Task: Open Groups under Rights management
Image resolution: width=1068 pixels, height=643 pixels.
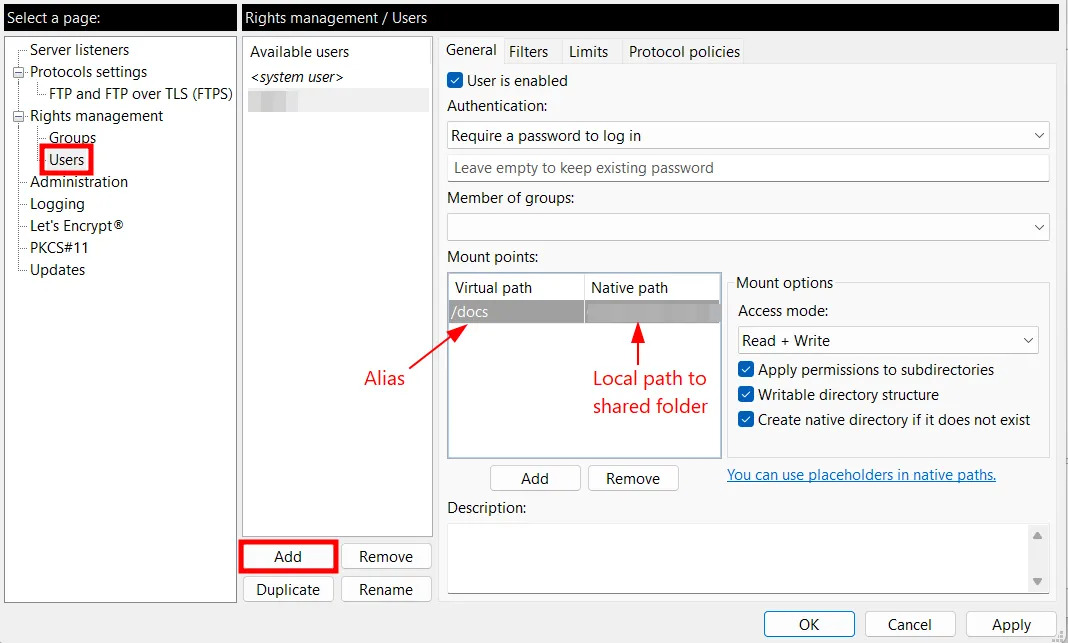Action: tap(72, 138)
